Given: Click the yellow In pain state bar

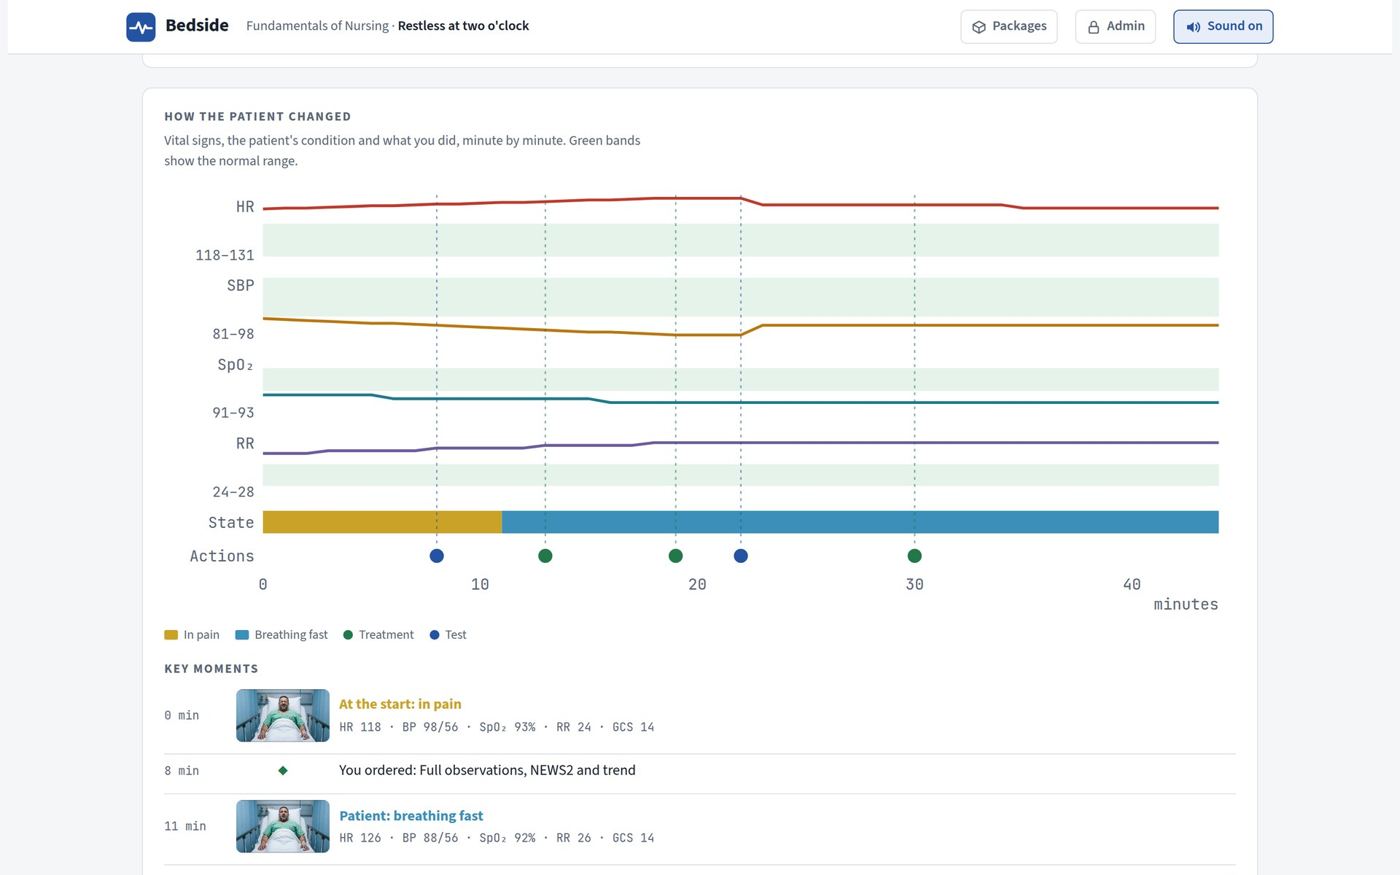Looking at the screenshot, I should tap(382, 522).
